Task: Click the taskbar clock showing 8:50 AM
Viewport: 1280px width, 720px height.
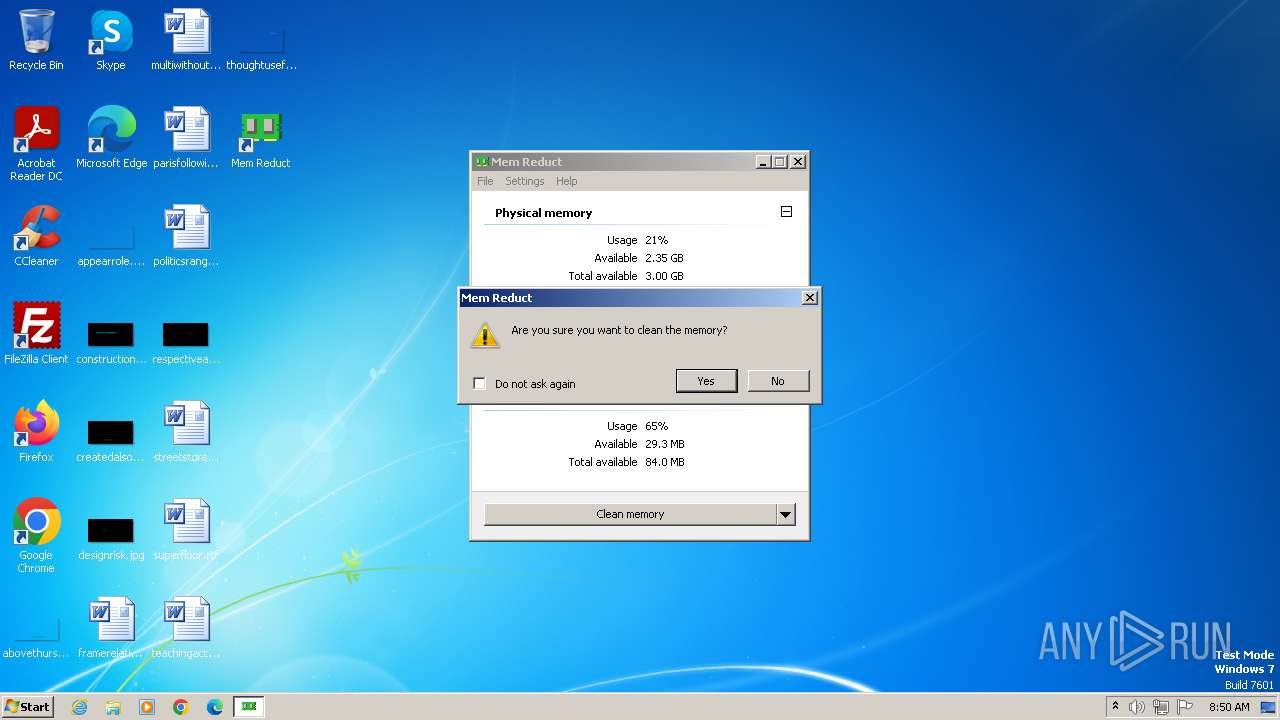Action: 1229,707
